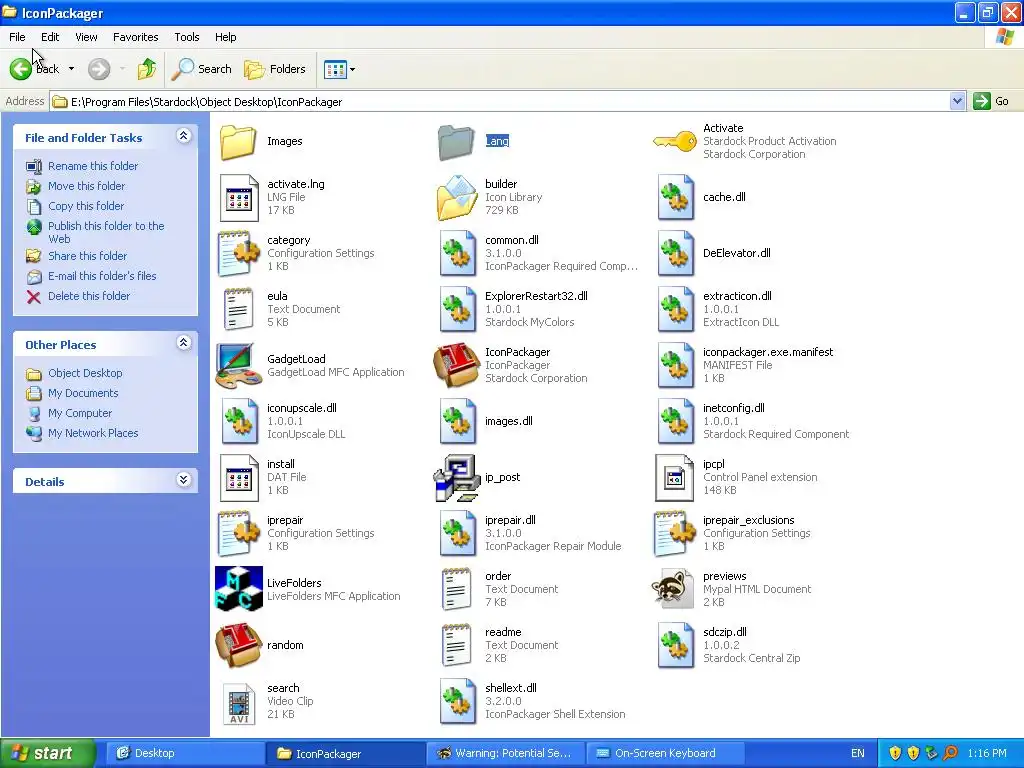Click the ip_post computer icon
1024x768 pixels.
click(x=456, y=477)
